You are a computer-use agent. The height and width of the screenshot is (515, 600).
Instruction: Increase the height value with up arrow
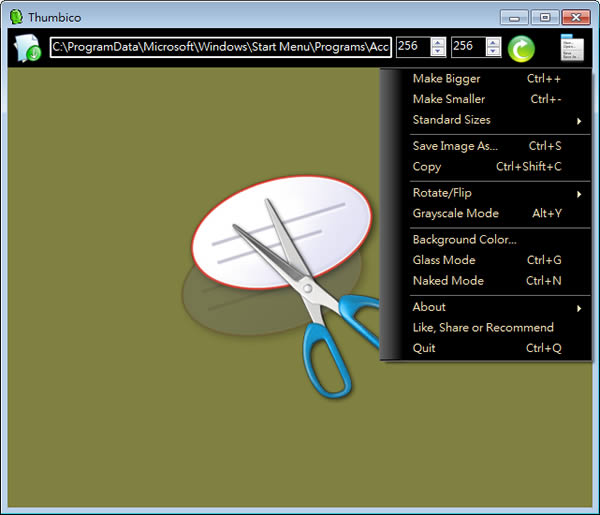493,42
